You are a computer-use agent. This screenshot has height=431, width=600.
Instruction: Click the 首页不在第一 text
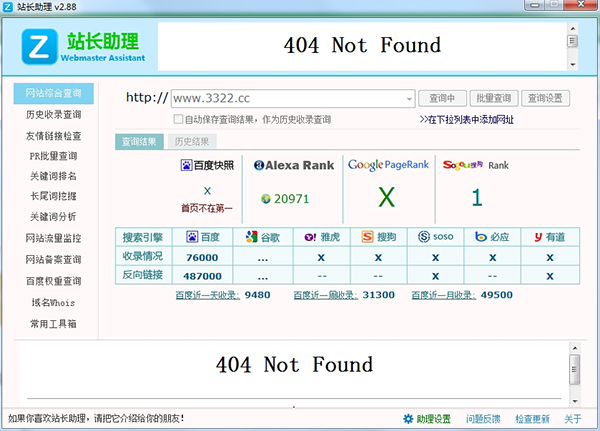coord(207,209)
